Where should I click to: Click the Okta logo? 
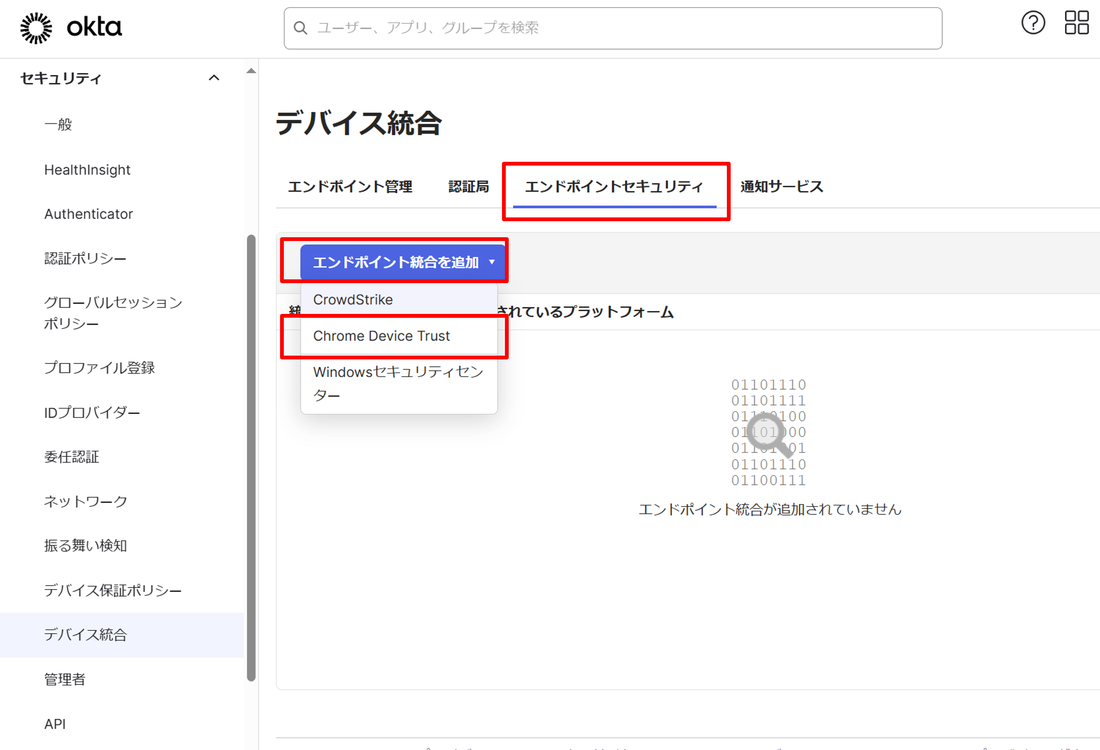[x=70, y=28]
